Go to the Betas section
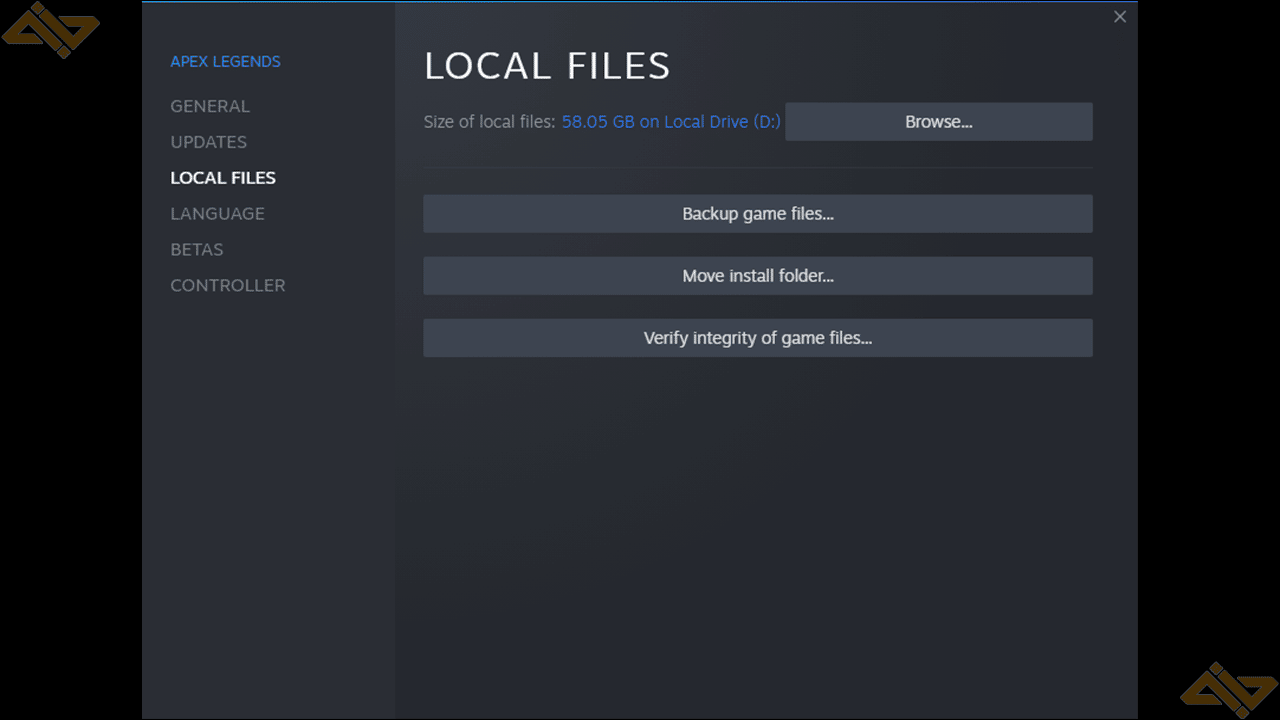The width and height of the screenshot is (1280, 720). pyautogui.click(x=196, y=250)
